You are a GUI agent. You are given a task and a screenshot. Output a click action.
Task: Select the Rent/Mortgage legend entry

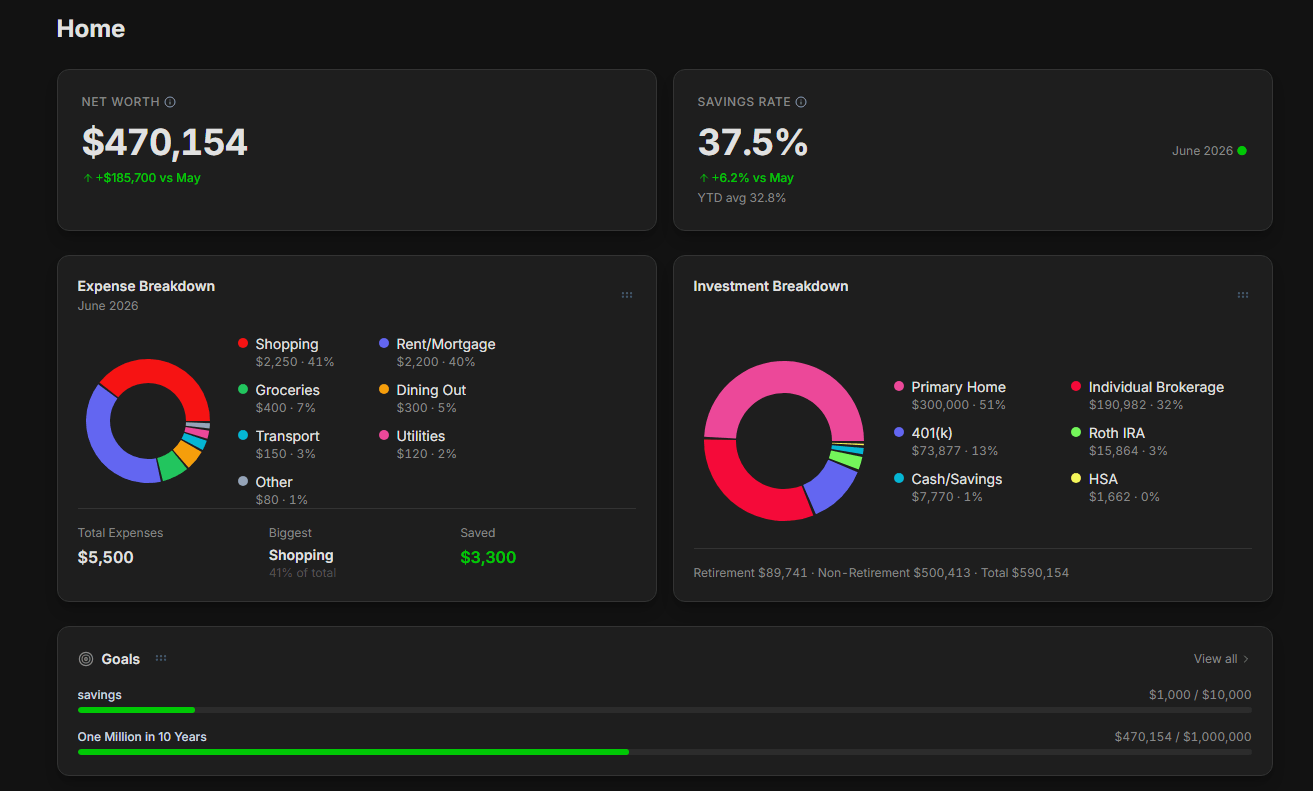(437, 352)
